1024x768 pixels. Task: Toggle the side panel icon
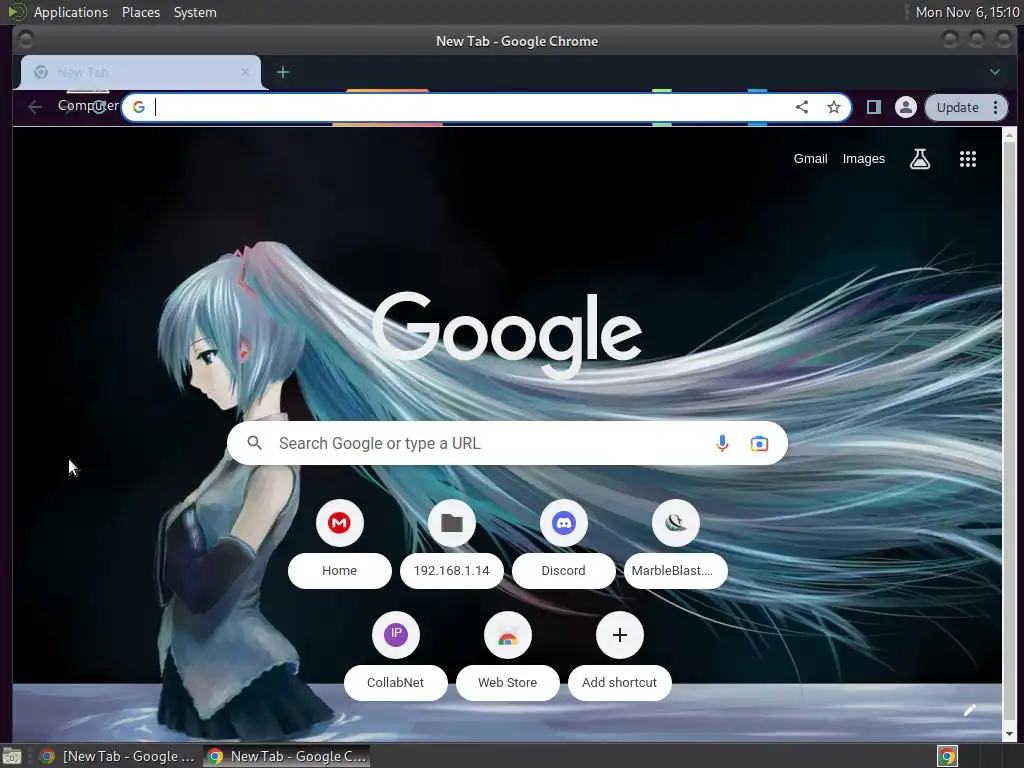[x=873, y=107]
